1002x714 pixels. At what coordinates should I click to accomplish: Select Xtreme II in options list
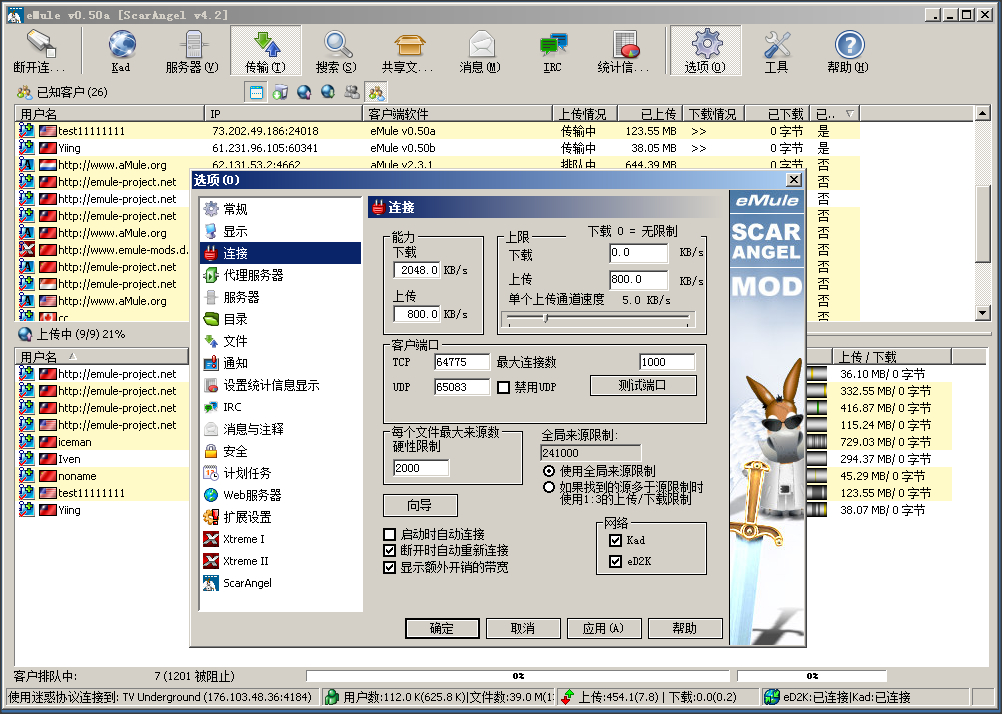281,561
